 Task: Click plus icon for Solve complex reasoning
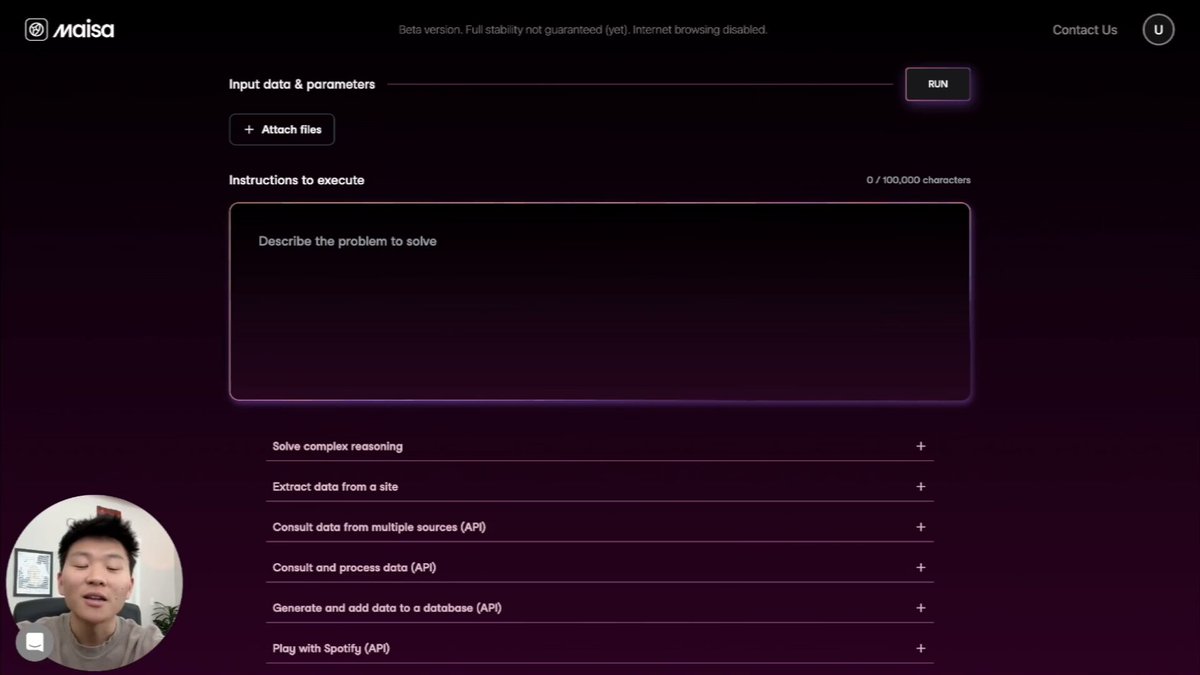tap(921, 446)
